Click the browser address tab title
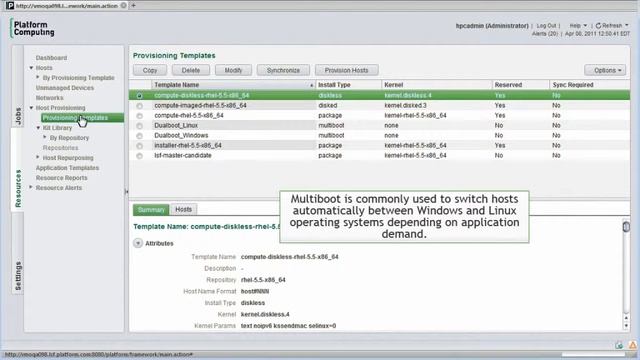 tap(67, 6)
